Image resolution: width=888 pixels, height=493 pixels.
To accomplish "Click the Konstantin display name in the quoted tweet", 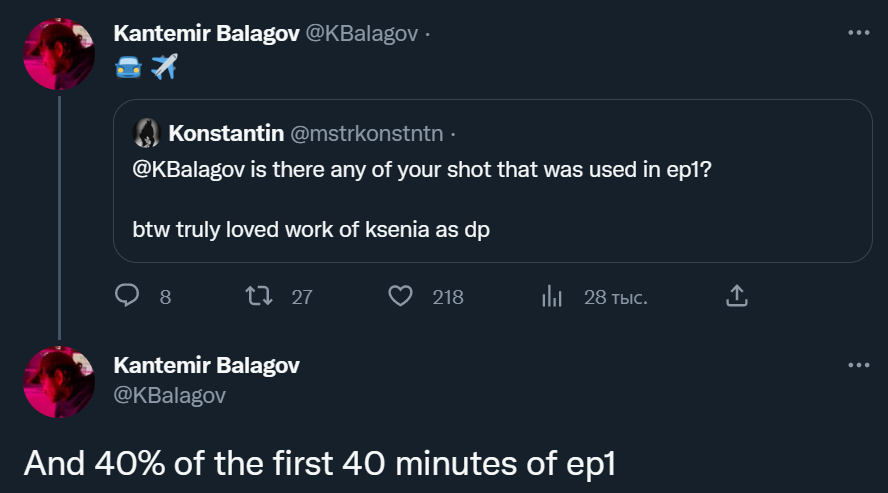I will click(225, 133).
